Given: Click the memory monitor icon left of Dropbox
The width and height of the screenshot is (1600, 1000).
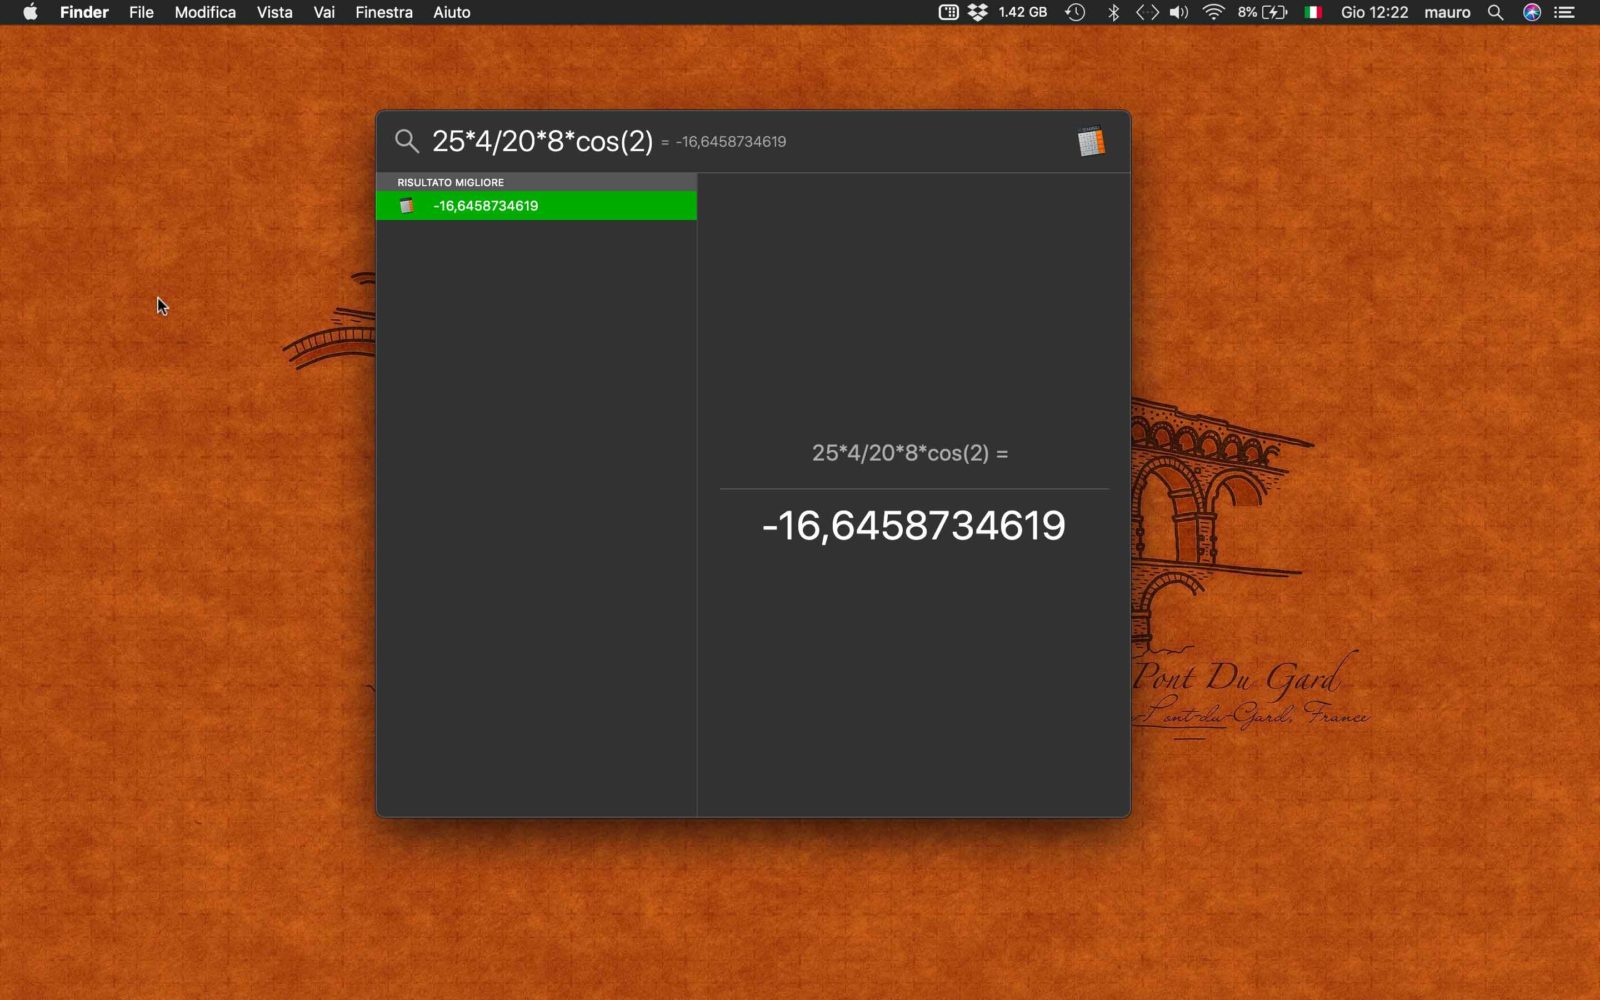Looking at the screenshot, I should 948,12.
